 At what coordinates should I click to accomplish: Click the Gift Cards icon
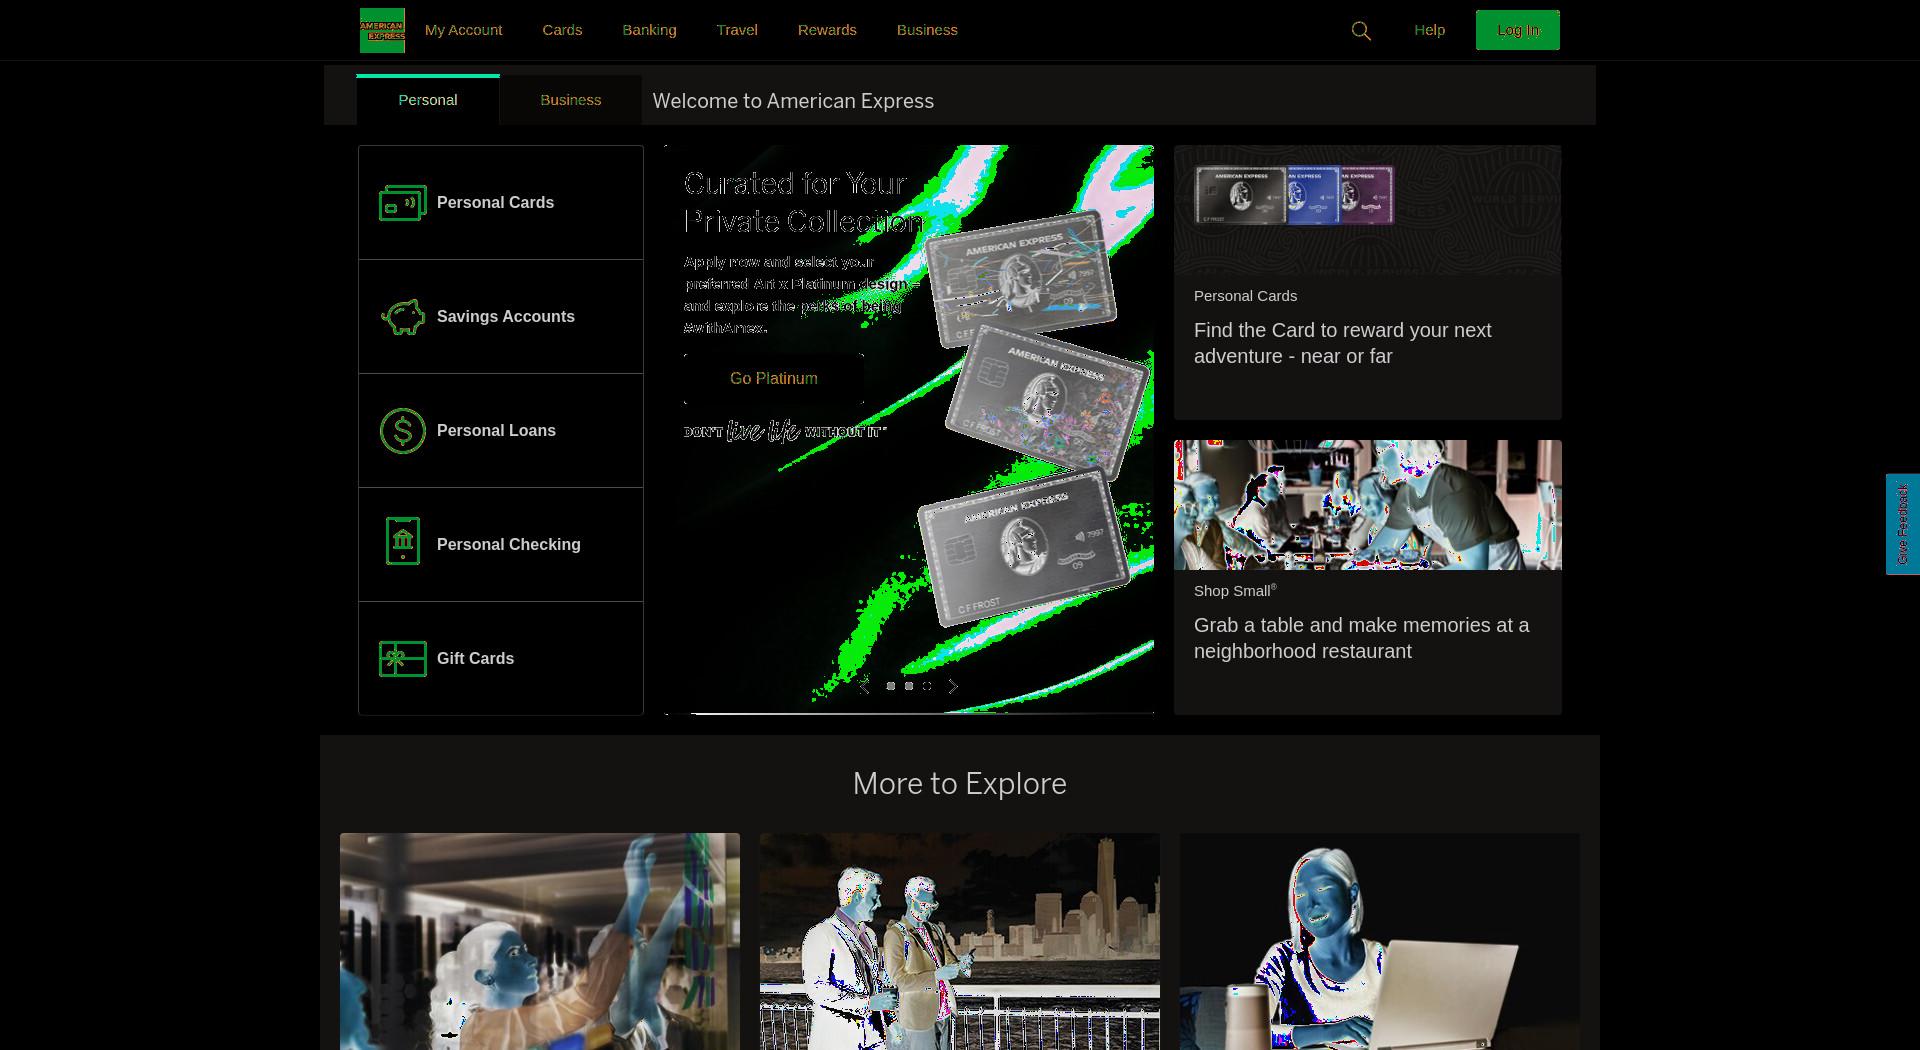403,659
